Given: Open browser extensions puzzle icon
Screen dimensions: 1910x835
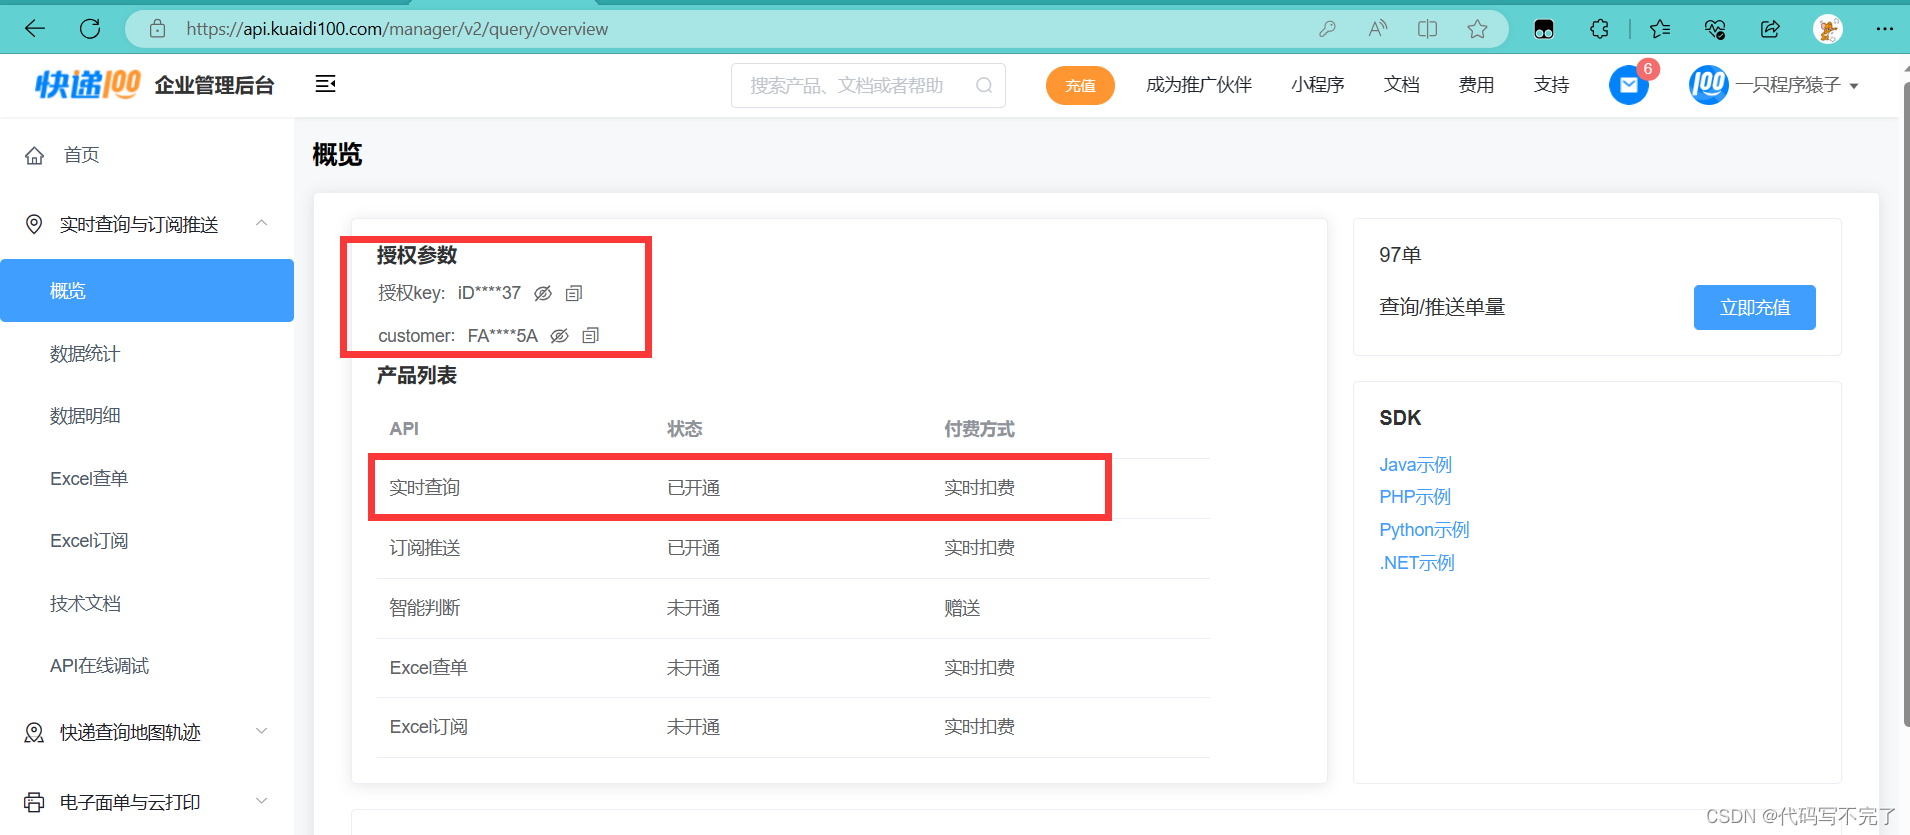Looking at the screenshot, I should coord(1600,29).
